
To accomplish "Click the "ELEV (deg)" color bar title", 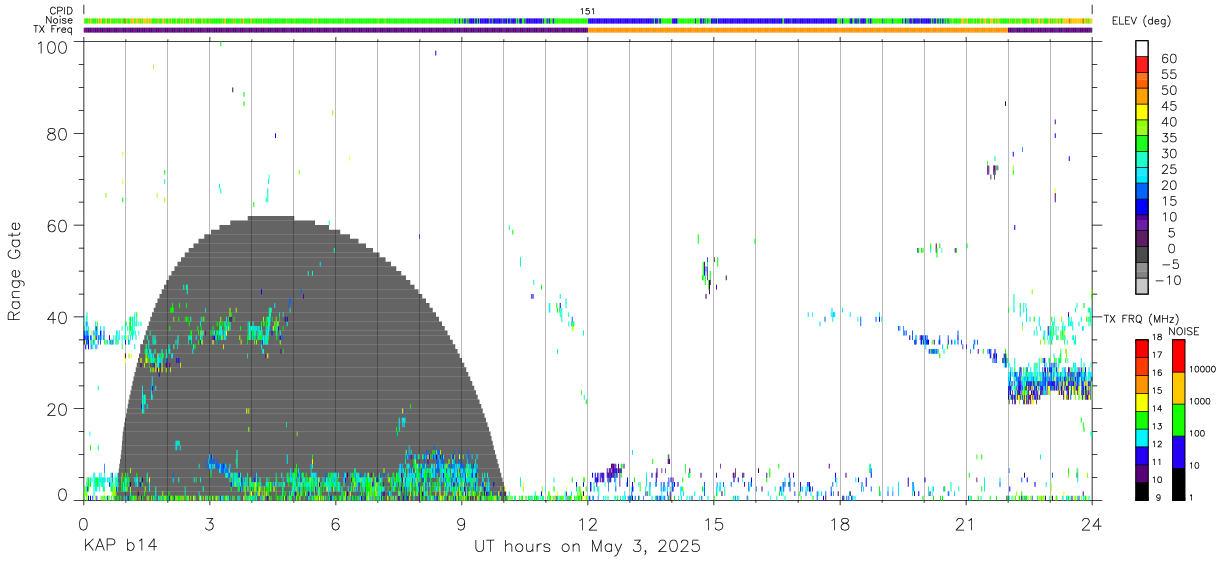I will [x=1140, y=21].
